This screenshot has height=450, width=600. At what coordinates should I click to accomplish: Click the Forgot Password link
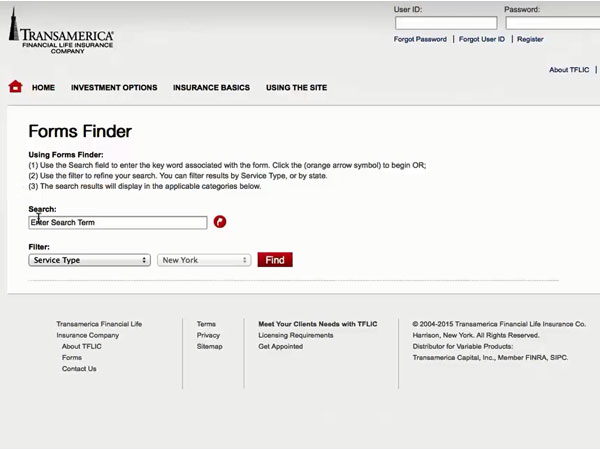pyautogui.click(x=420, y=39)
